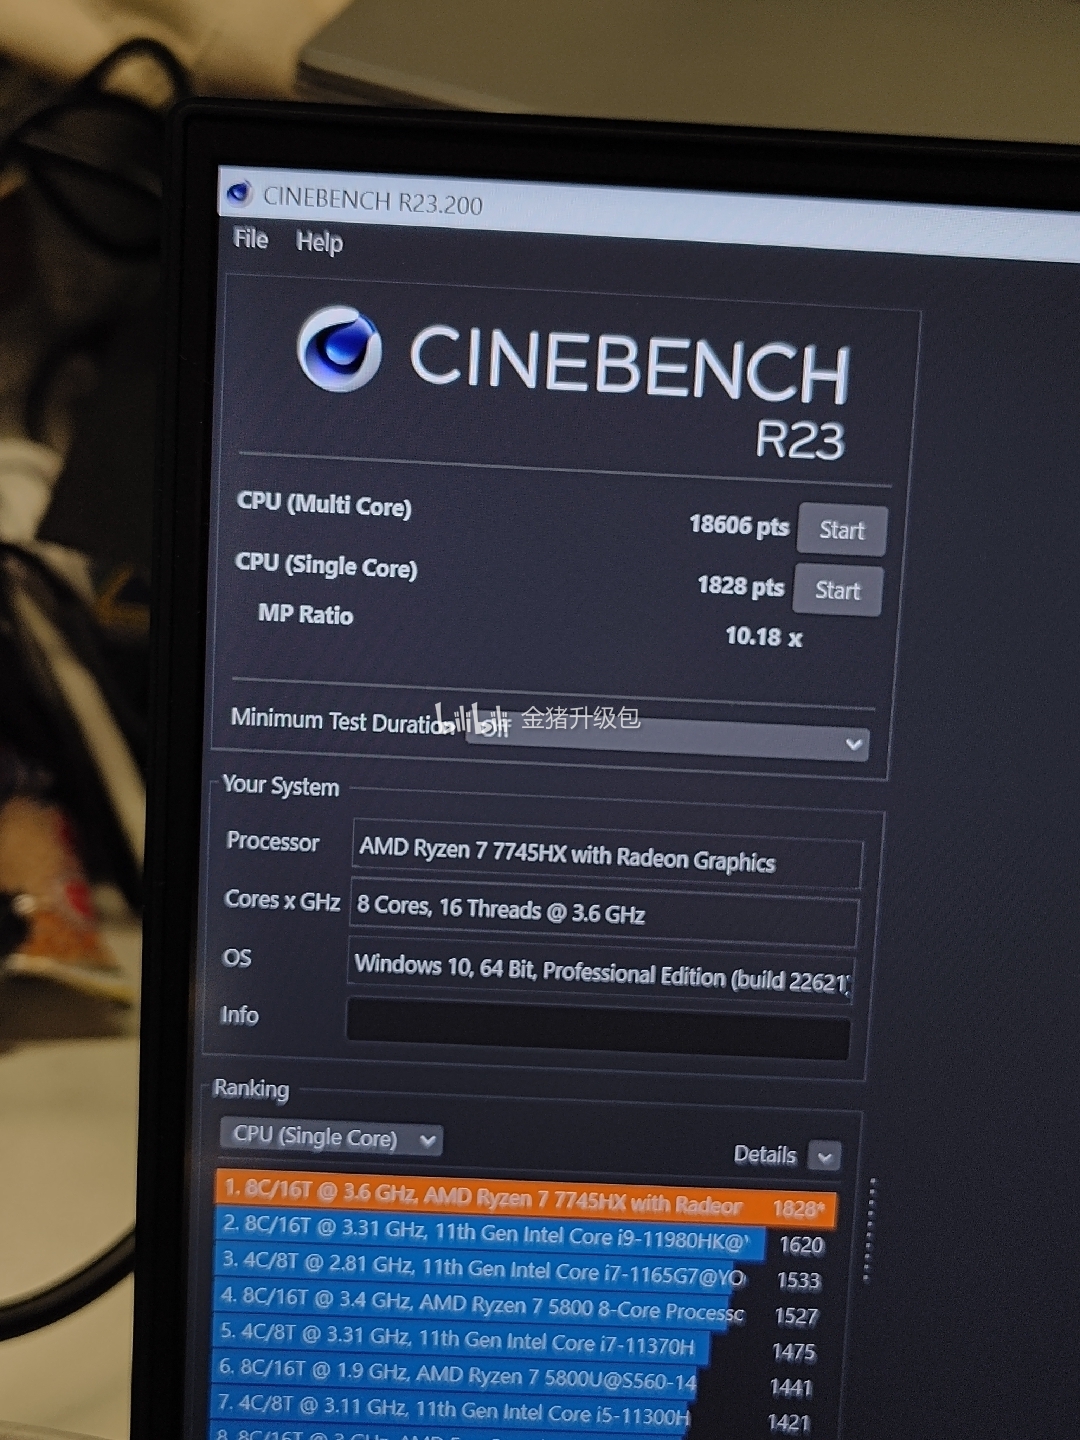Click the 18606 pts multi core score
Image resolution: width=1080 pixels, height=1440 pixels.
click(x=739, y=525)
